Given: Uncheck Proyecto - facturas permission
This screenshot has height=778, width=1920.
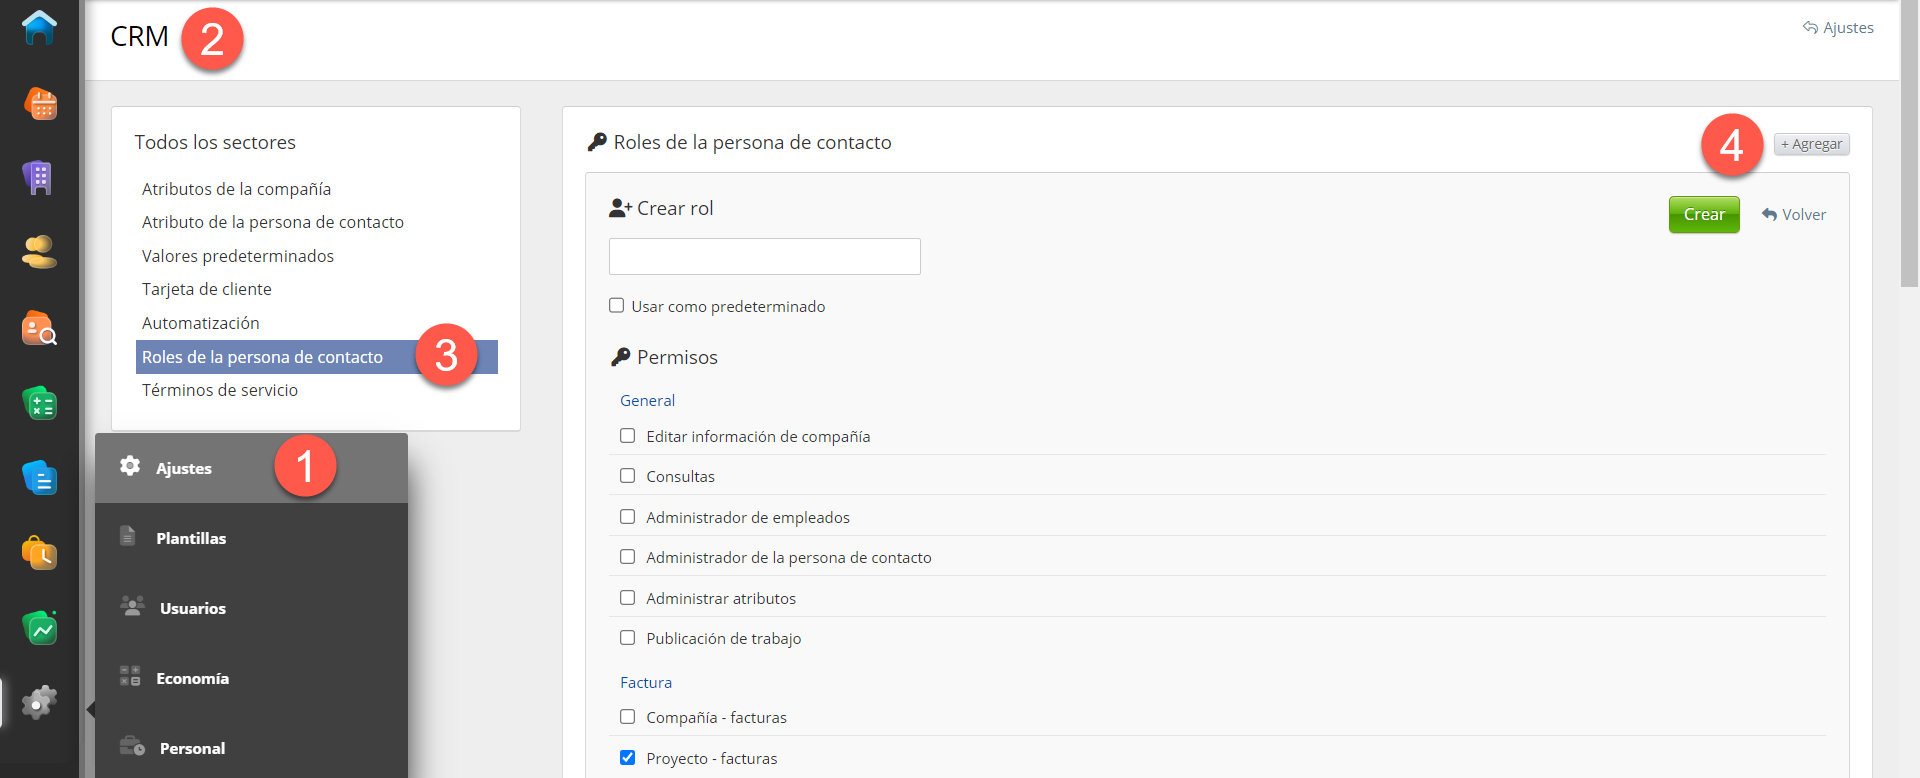Looking at the screenshot, I should (628, 758).
